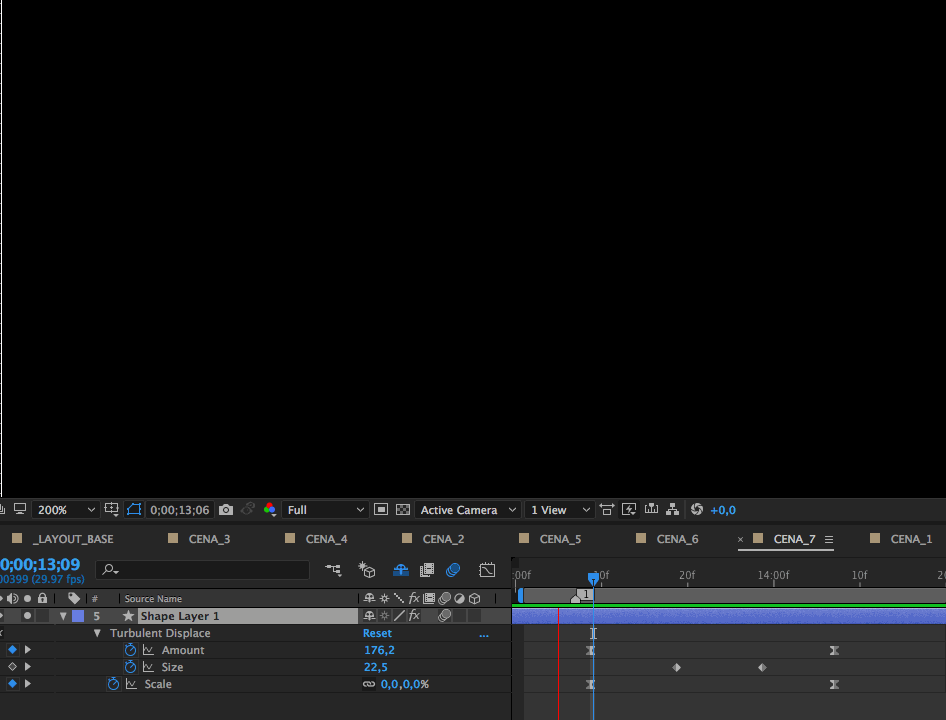Click the Composition Mini-Flowchart icon
Viewport: 946px width, 720px height.
[334, 570]
